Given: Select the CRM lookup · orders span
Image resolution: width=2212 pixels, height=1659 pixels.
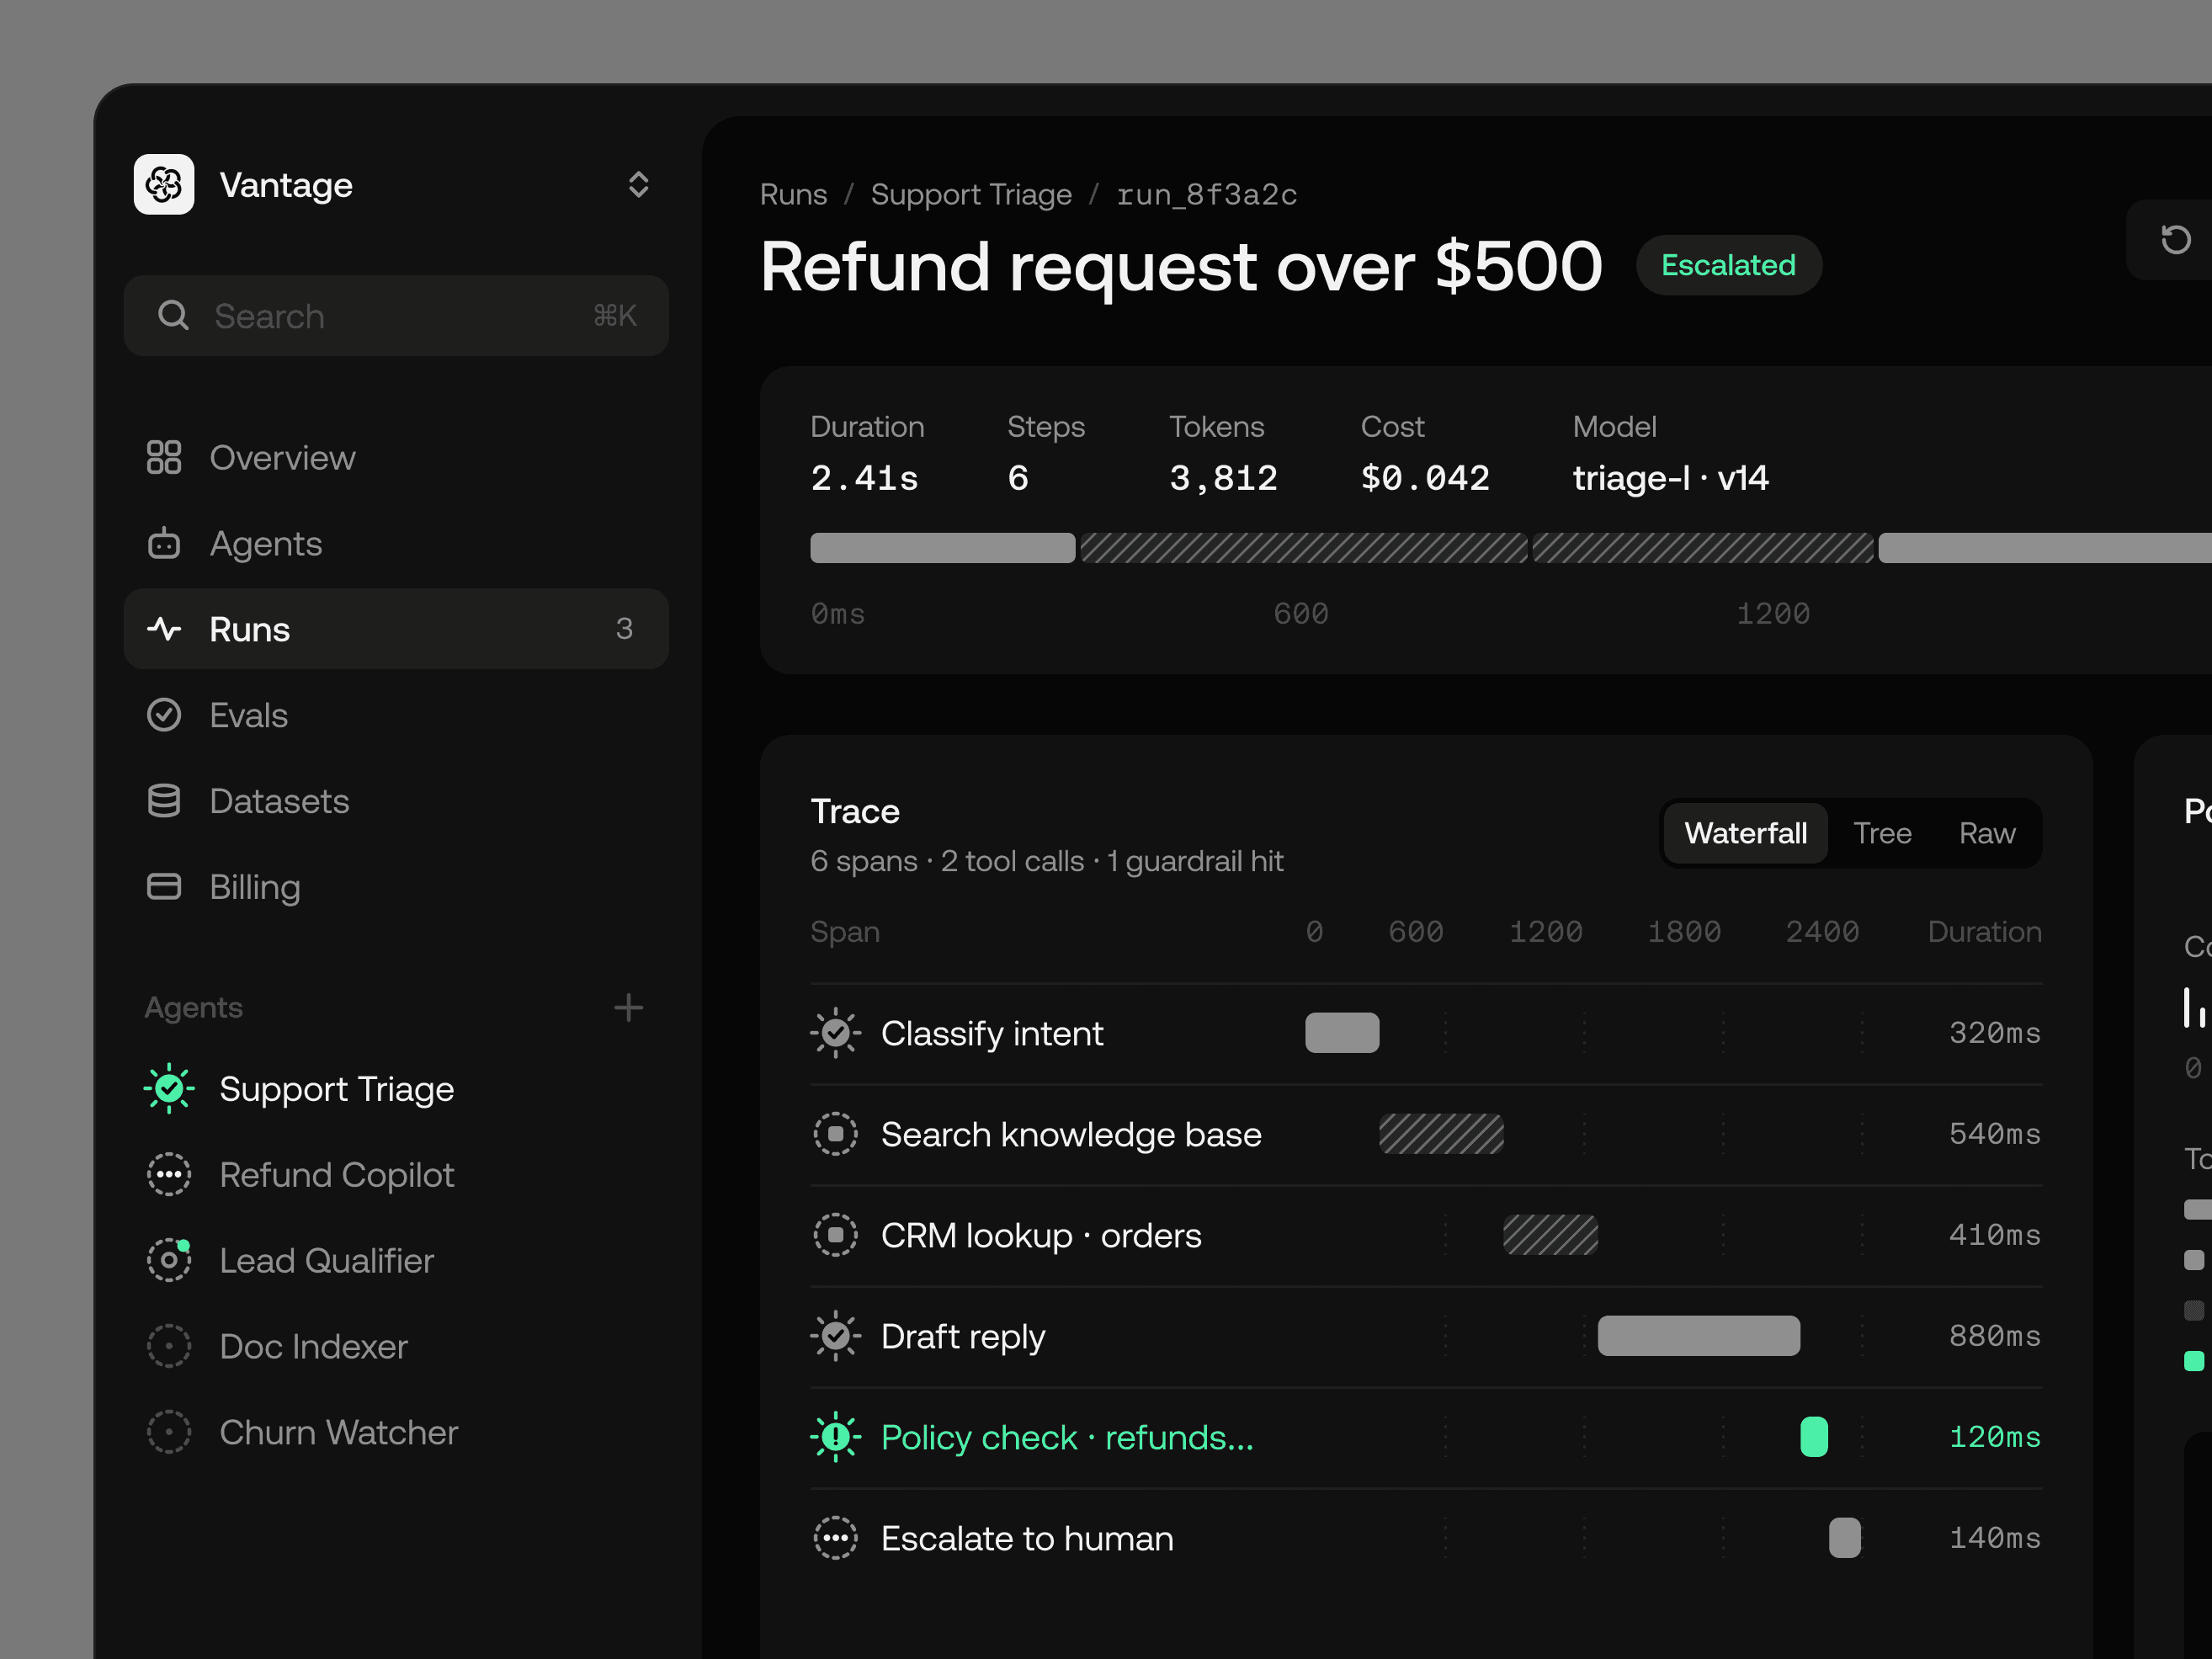Looking at the screenshot, I should [x=1426, y=1236].
